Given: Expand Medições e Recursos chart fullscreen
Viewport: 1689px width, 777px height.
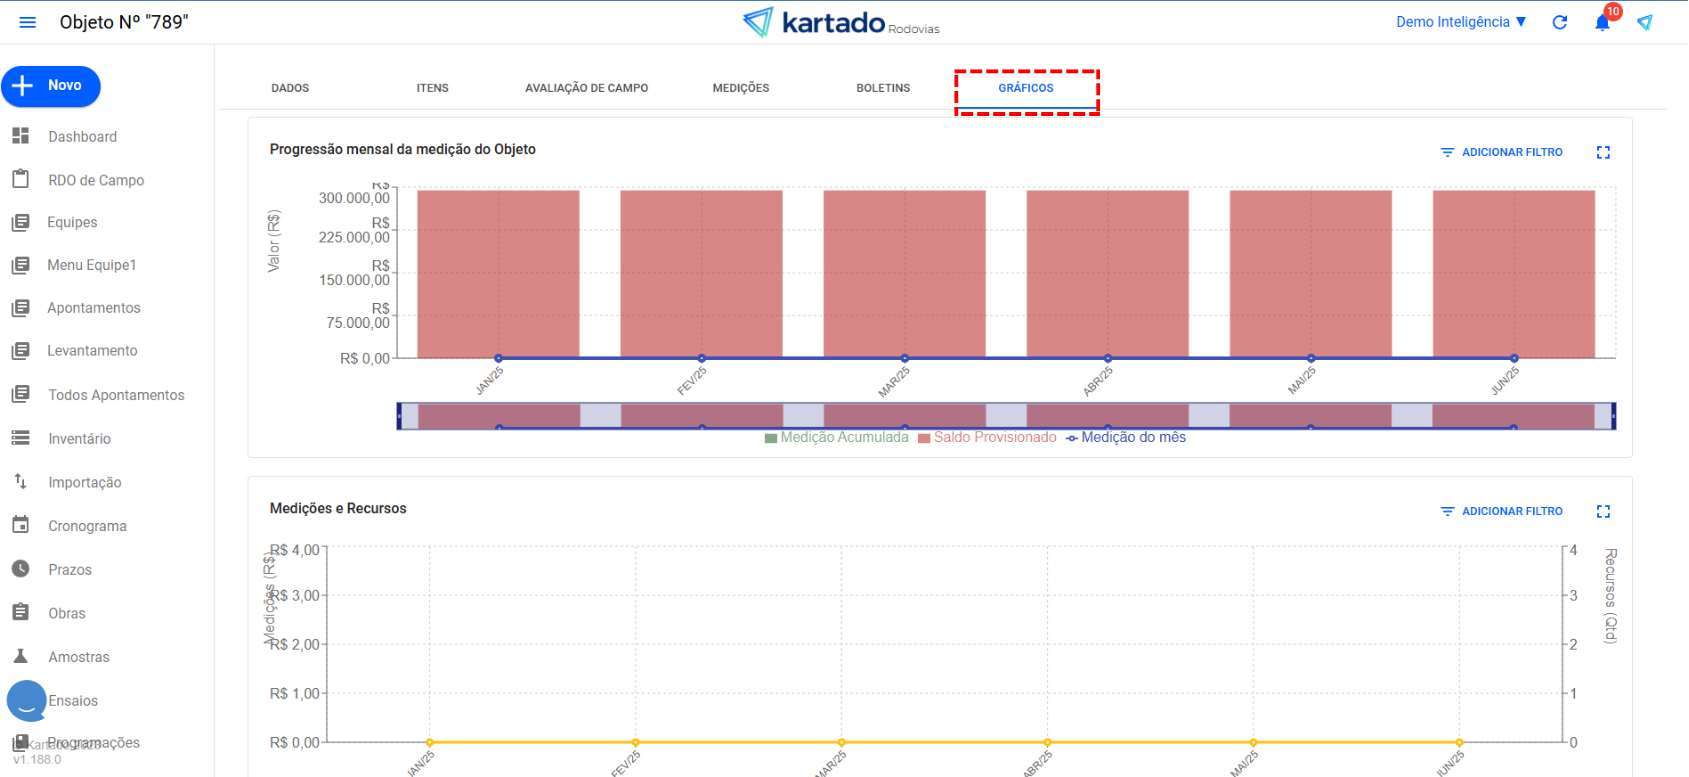Looking at the screenshot, I should tap(1603, 511).
